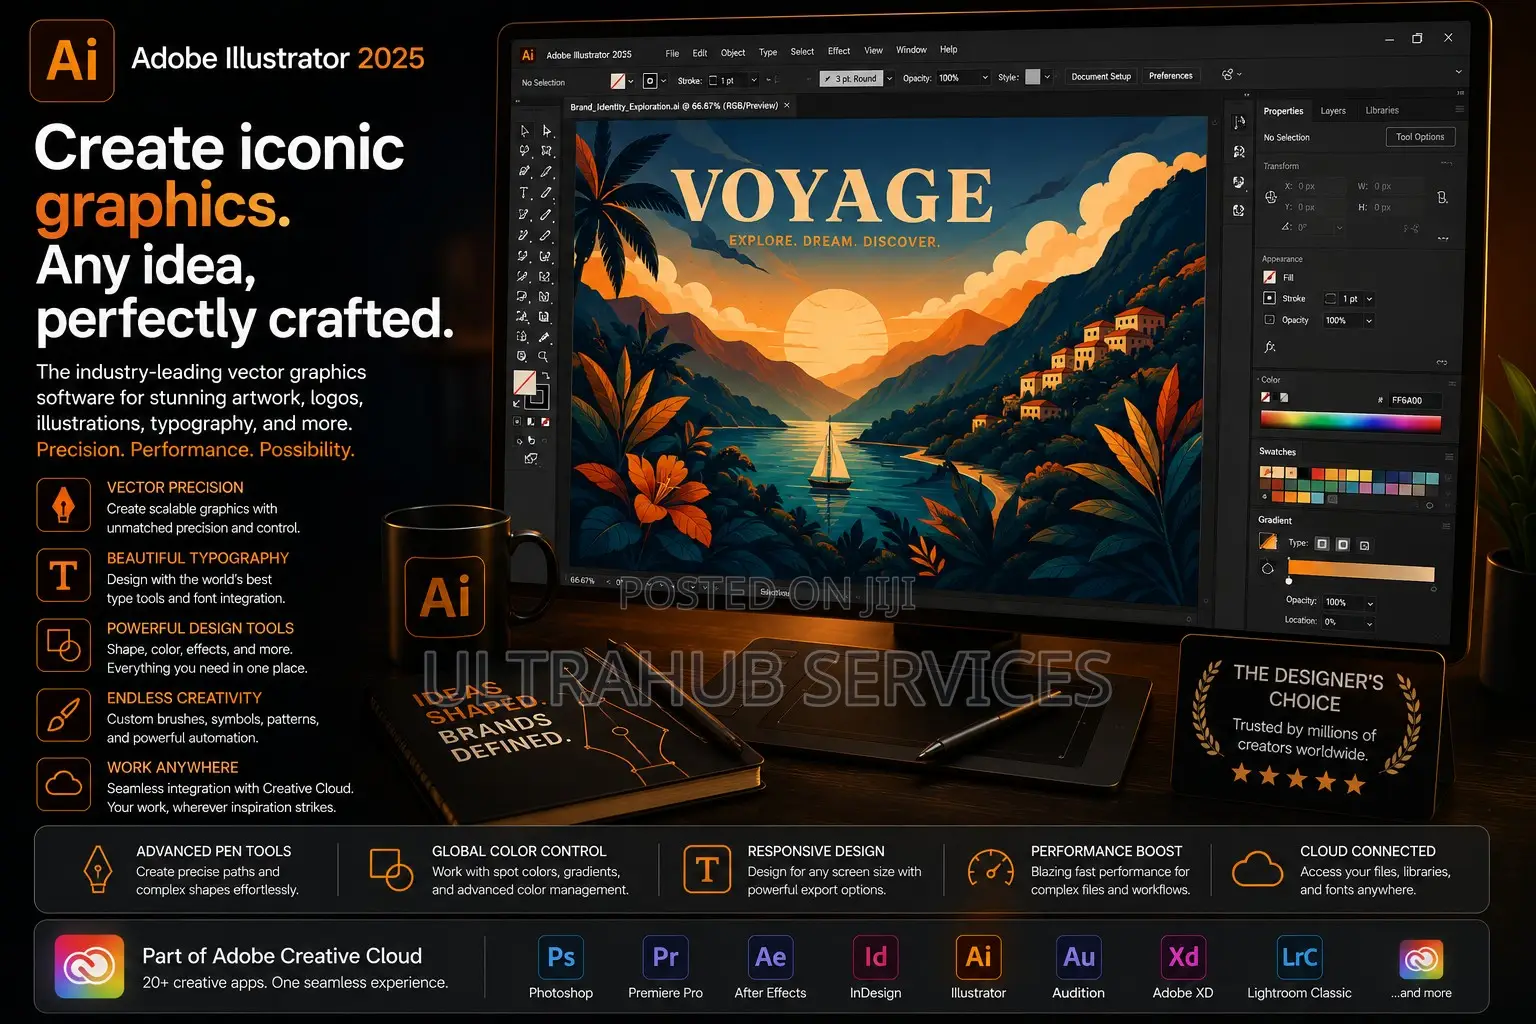Open the Object menu
1536x1024 pixels.
coord(733,53)
